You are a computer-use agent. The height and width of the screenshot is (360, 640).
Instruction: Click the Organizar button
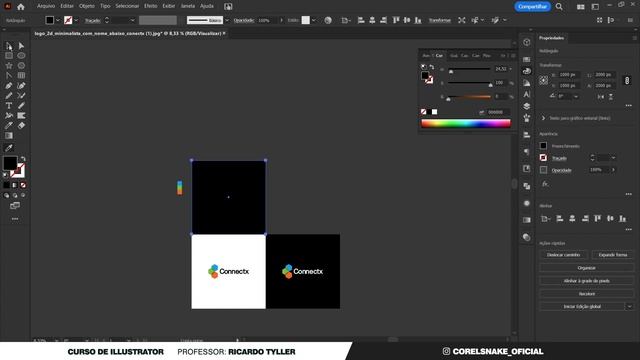click(587, 268)
